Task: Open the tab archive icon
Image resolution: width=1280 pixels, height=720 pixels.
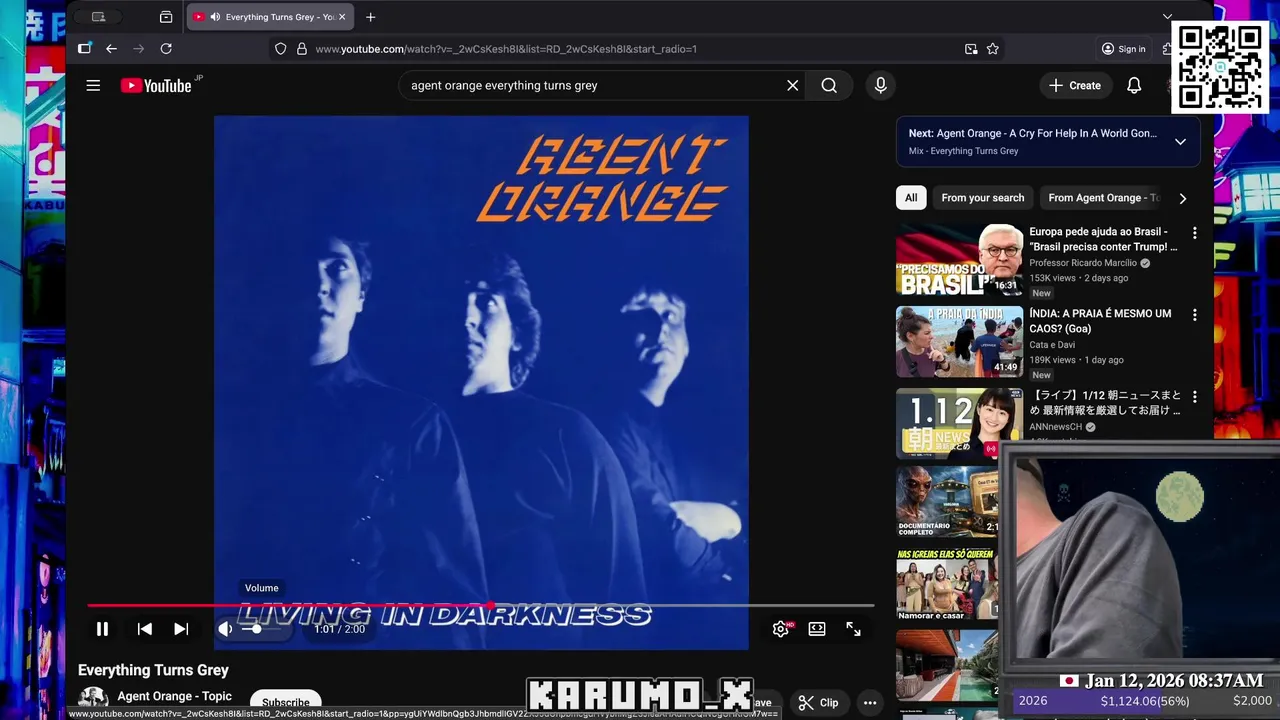Action: click(166, 17)
